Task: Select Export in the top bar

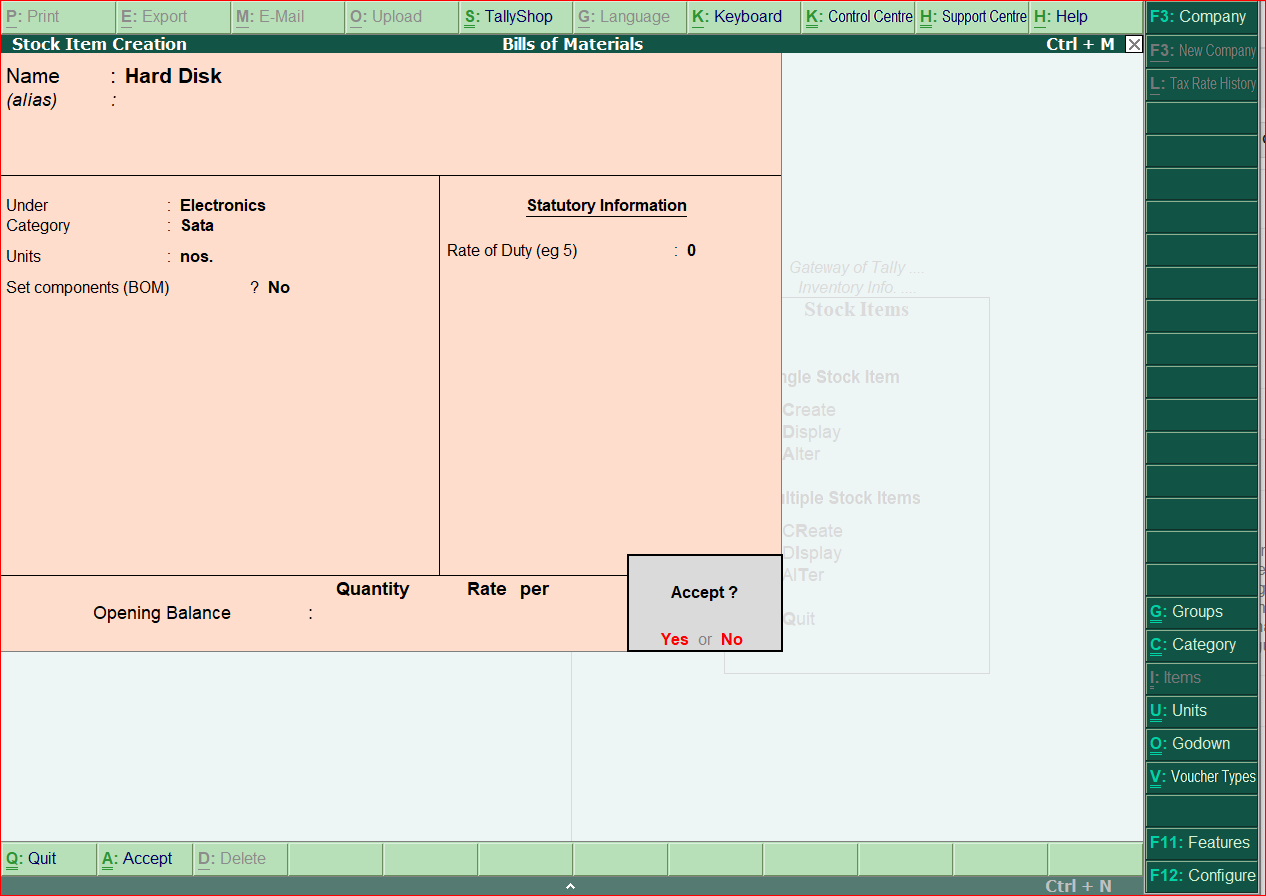Action: click(173, 17)
